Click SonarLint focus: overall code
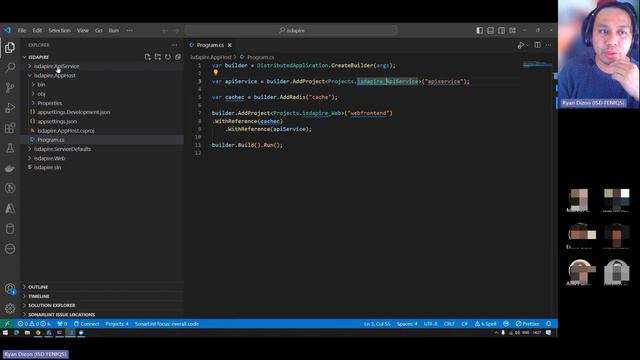The height and width of the screenshot is (360, 640). (x=167, y=324)
